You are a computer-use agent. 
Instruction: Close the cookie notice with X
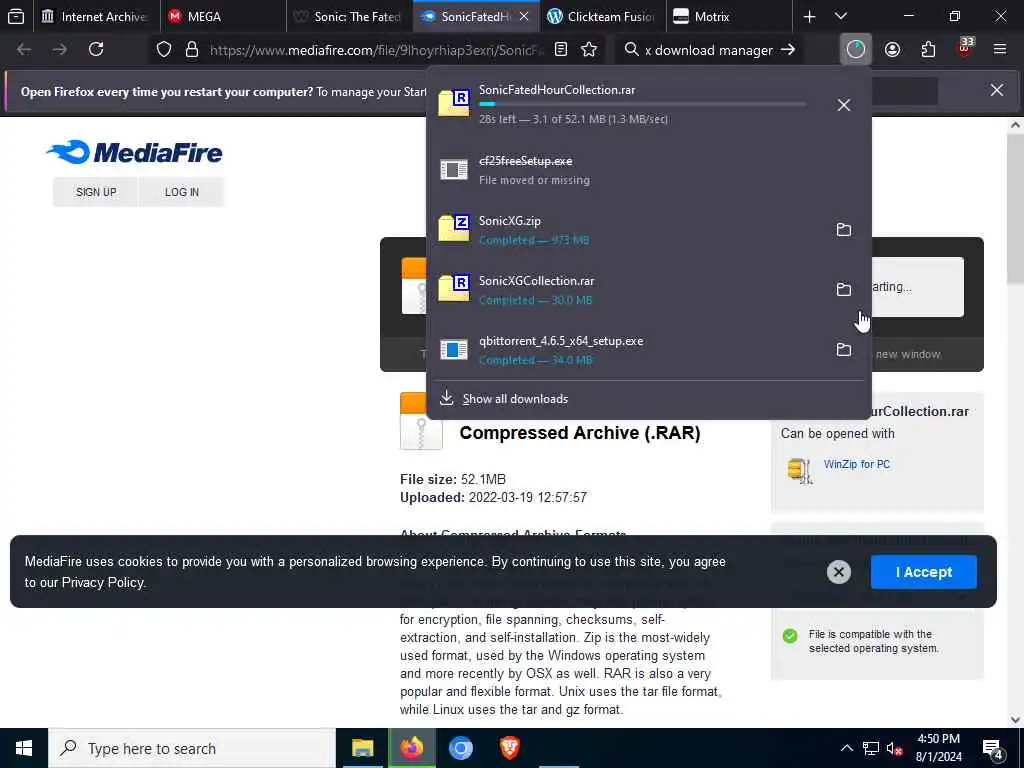click(839, 572)
